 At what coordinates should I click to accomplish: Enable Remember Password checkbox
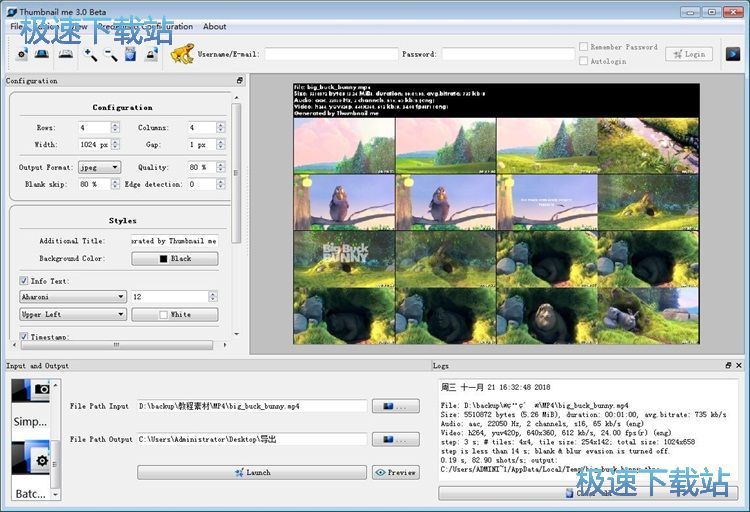tap(584, 47)
